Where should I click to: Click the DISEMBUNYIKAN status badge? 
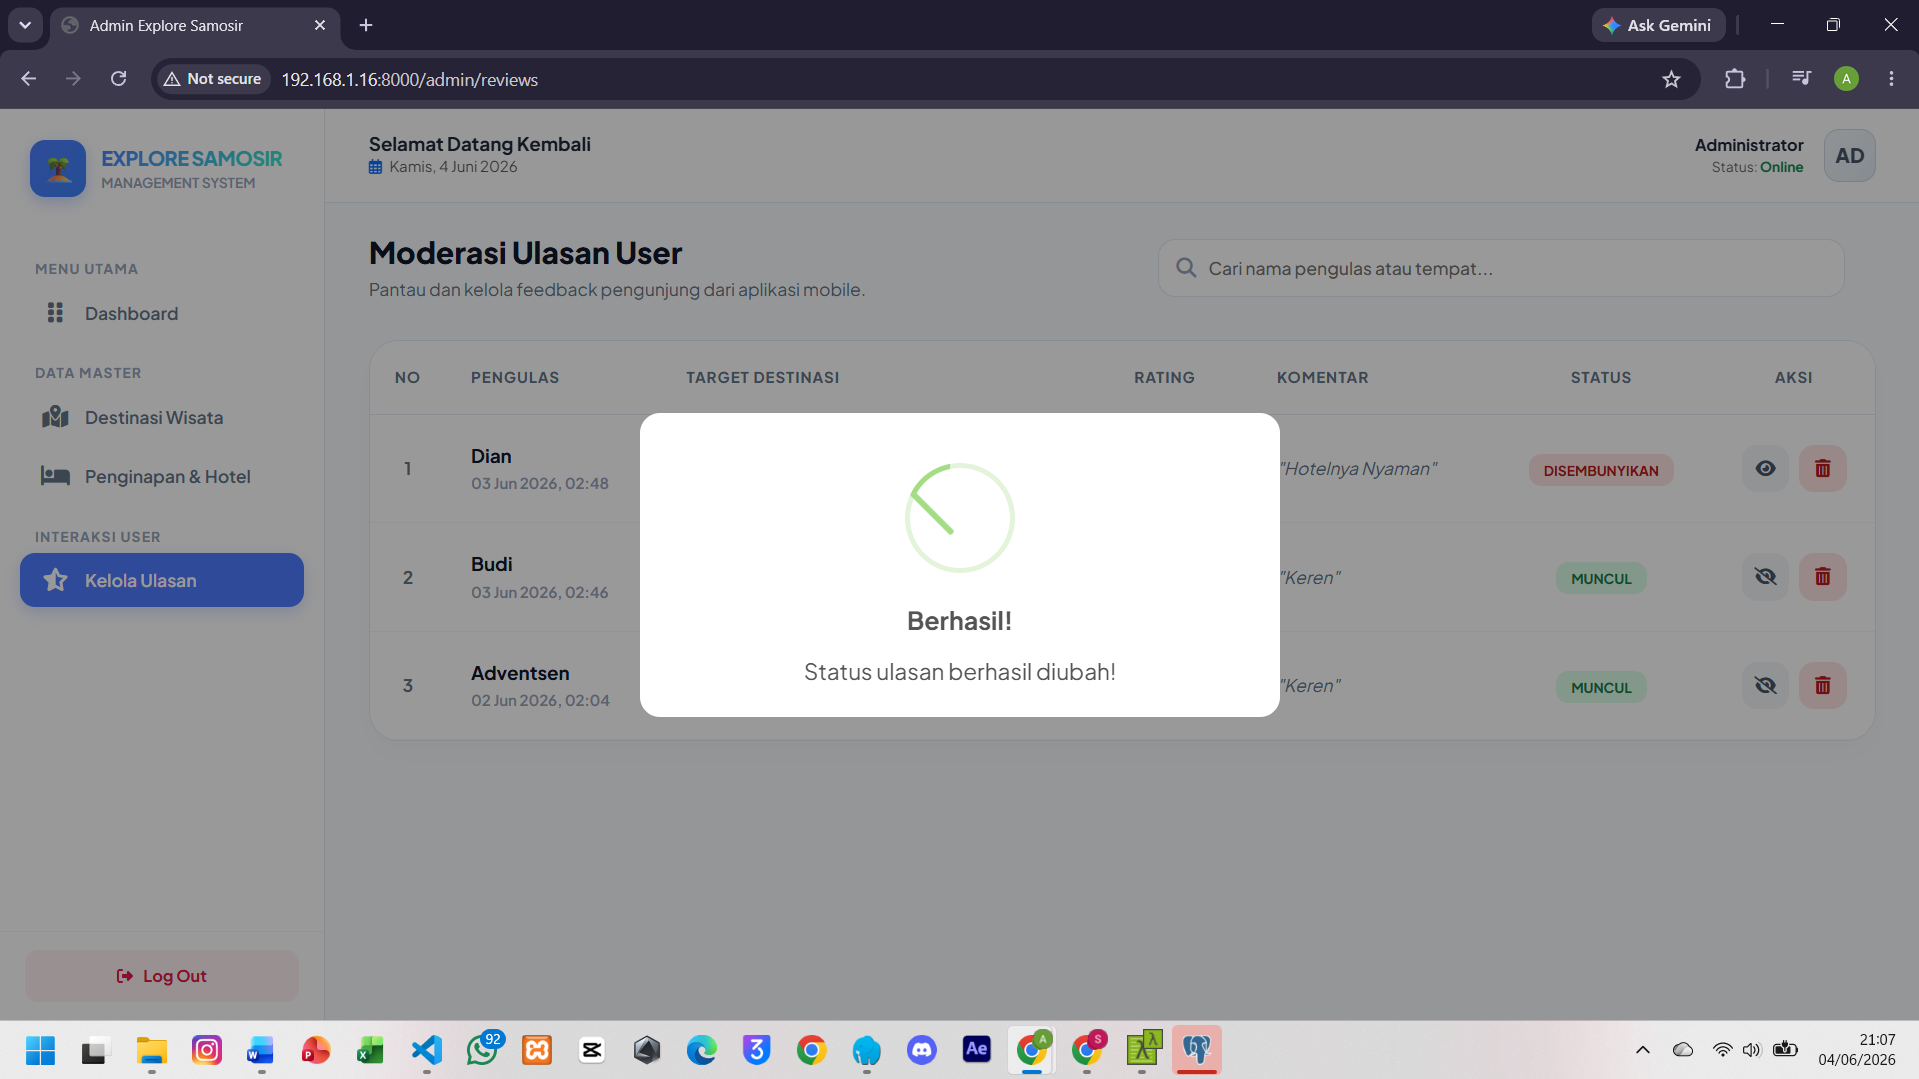1600,470
